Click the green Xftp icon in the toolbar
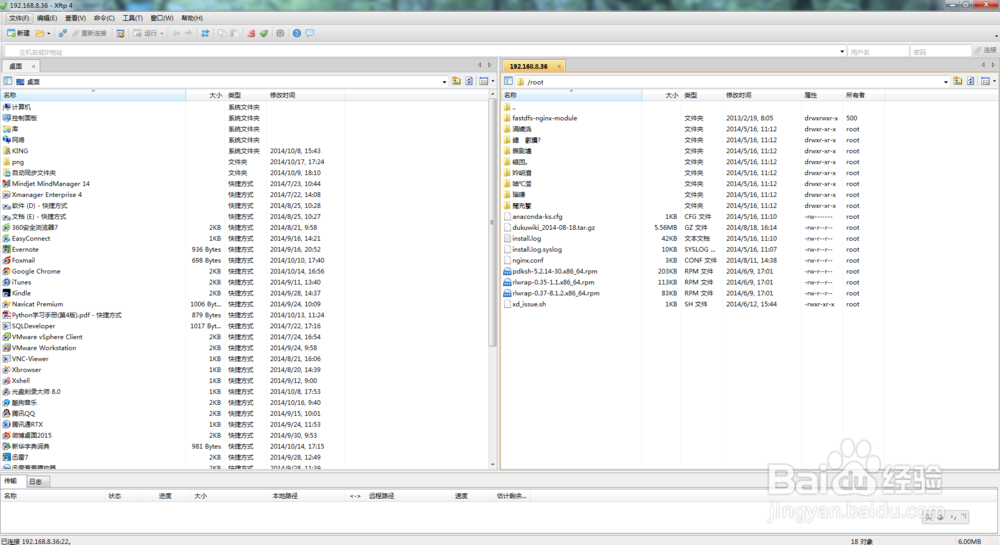 [x=263, y=33]
